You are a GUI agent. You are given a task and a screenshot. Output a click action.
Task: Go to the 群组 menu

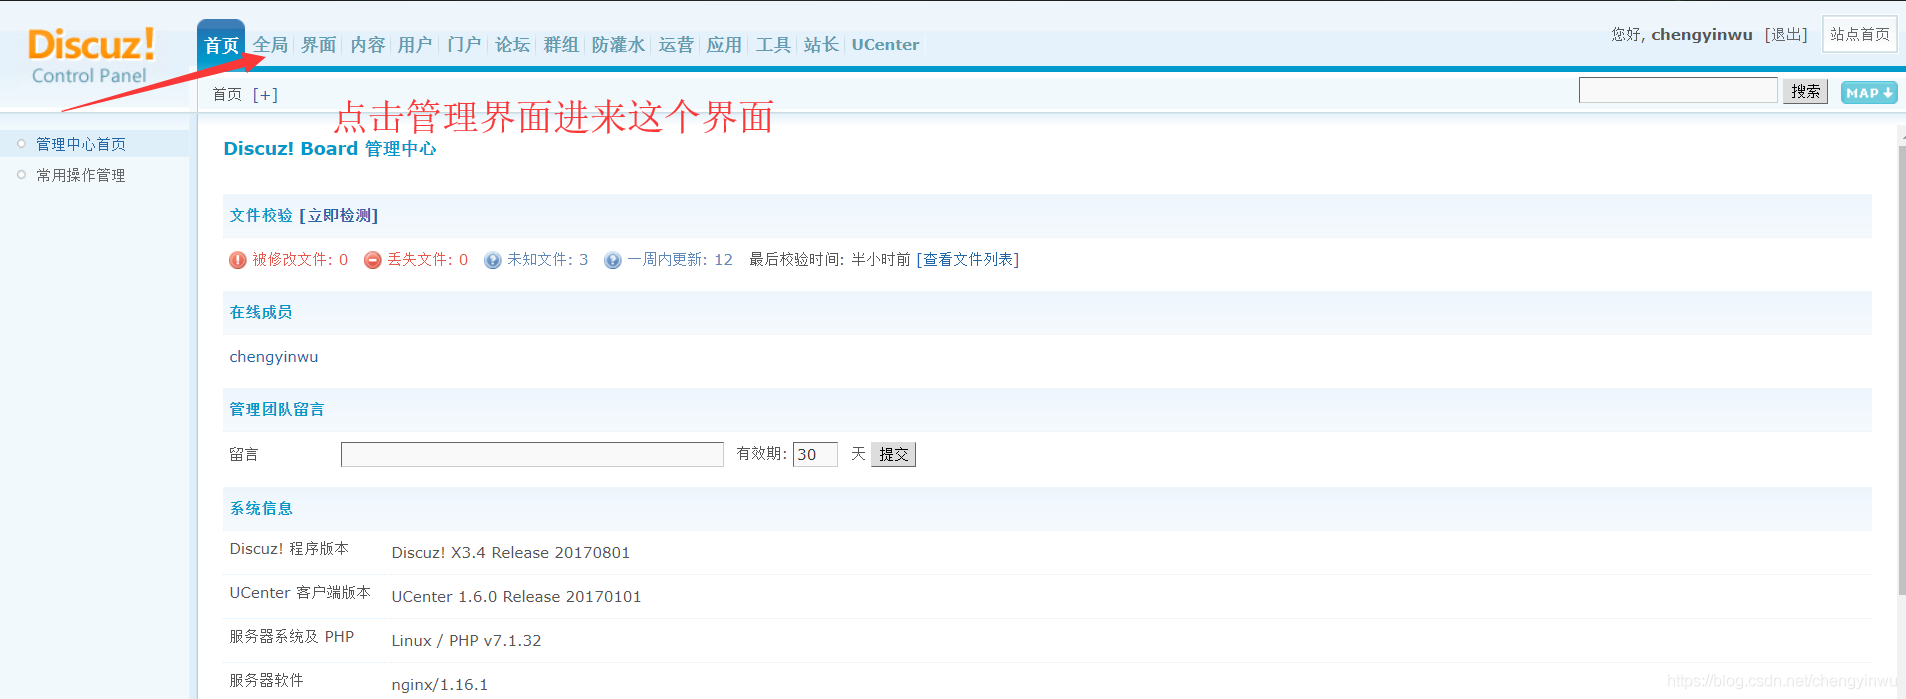click(561, 44)
